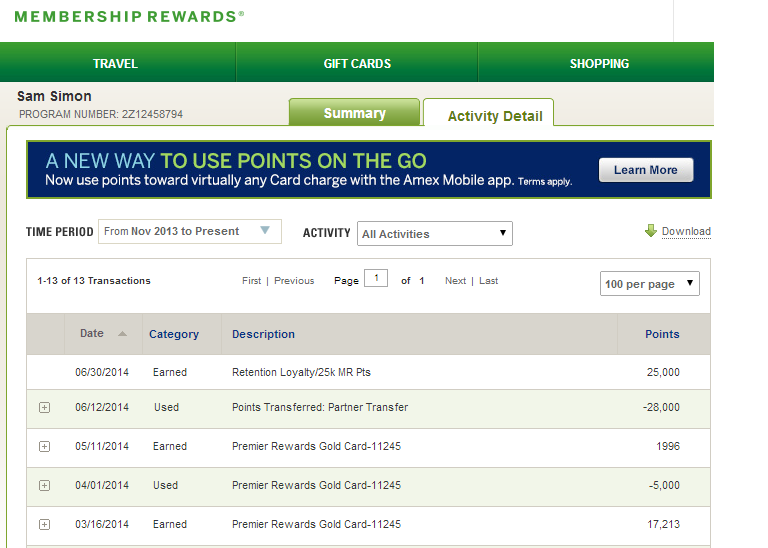Click Premier Rewards Gold Card-11245 on 03/16/2014

click(x=316, y=524)
